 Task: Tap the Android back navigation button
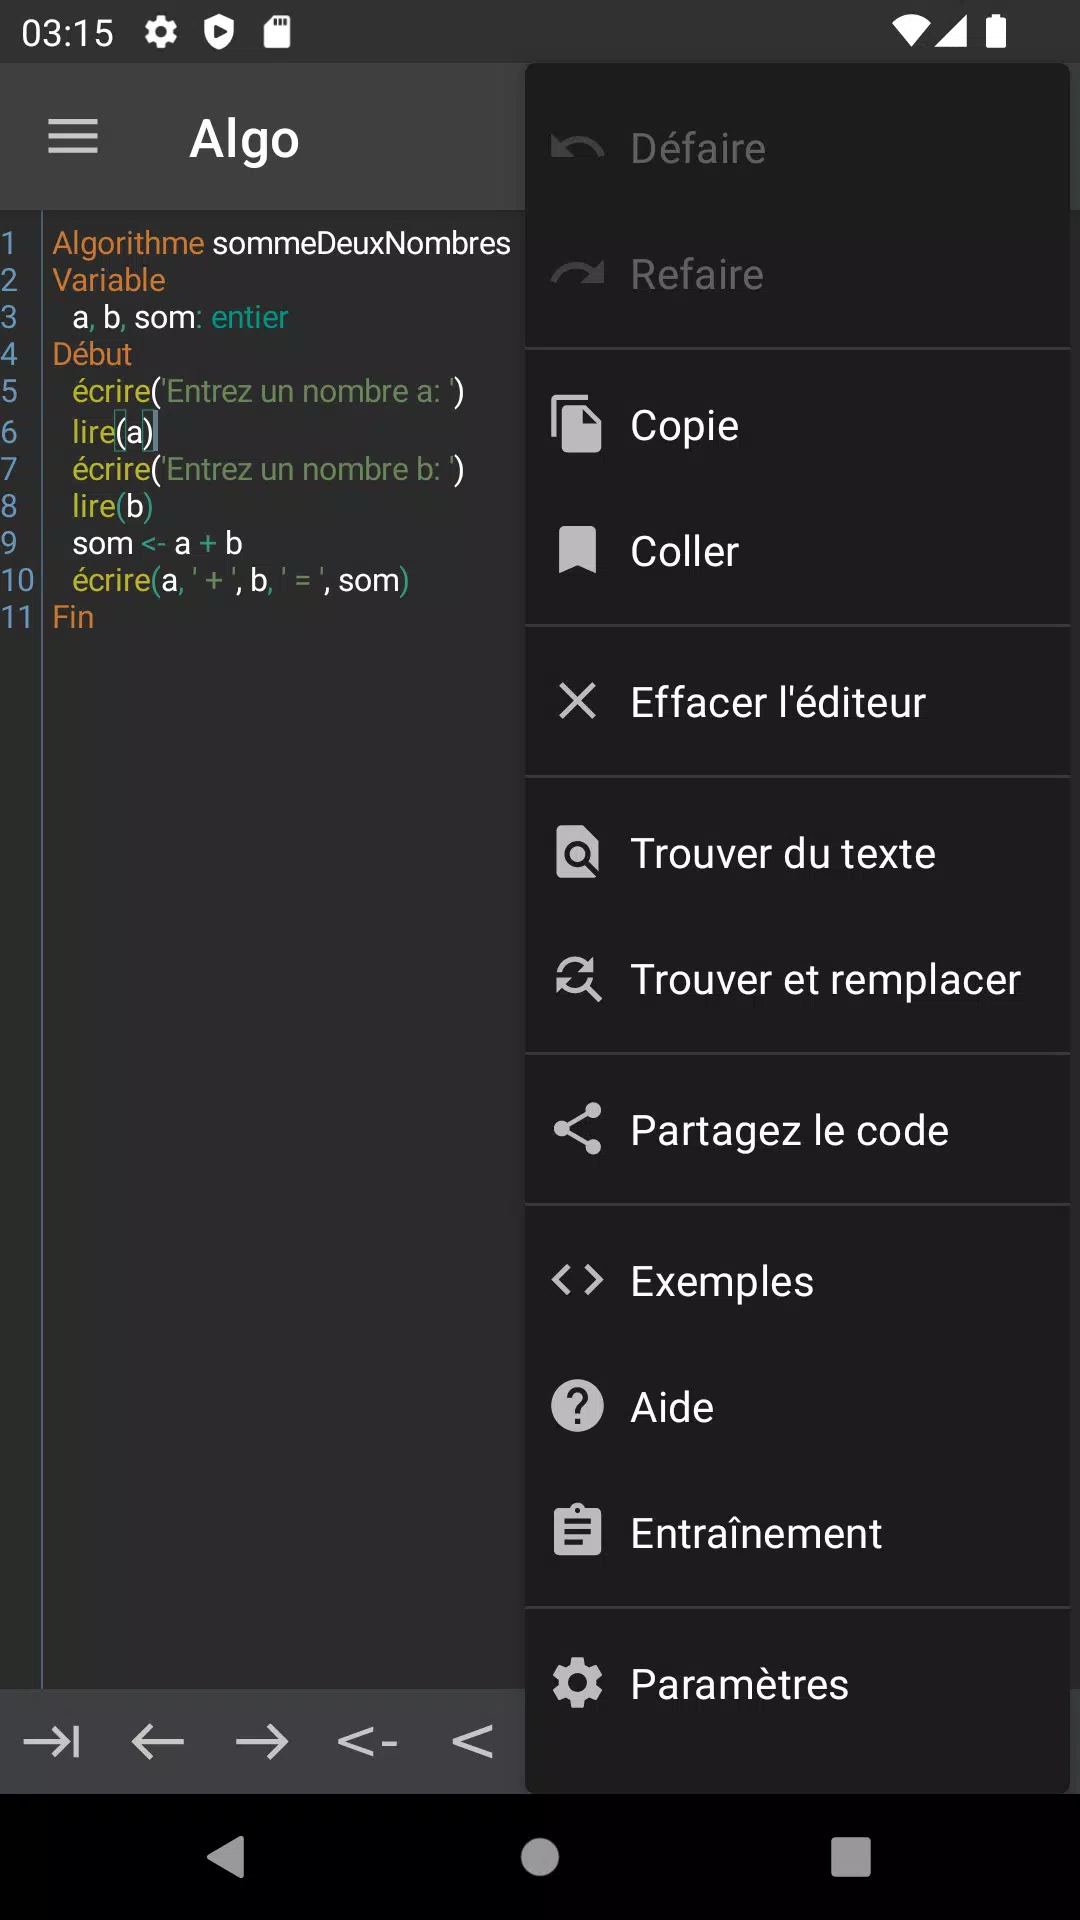227,1857
